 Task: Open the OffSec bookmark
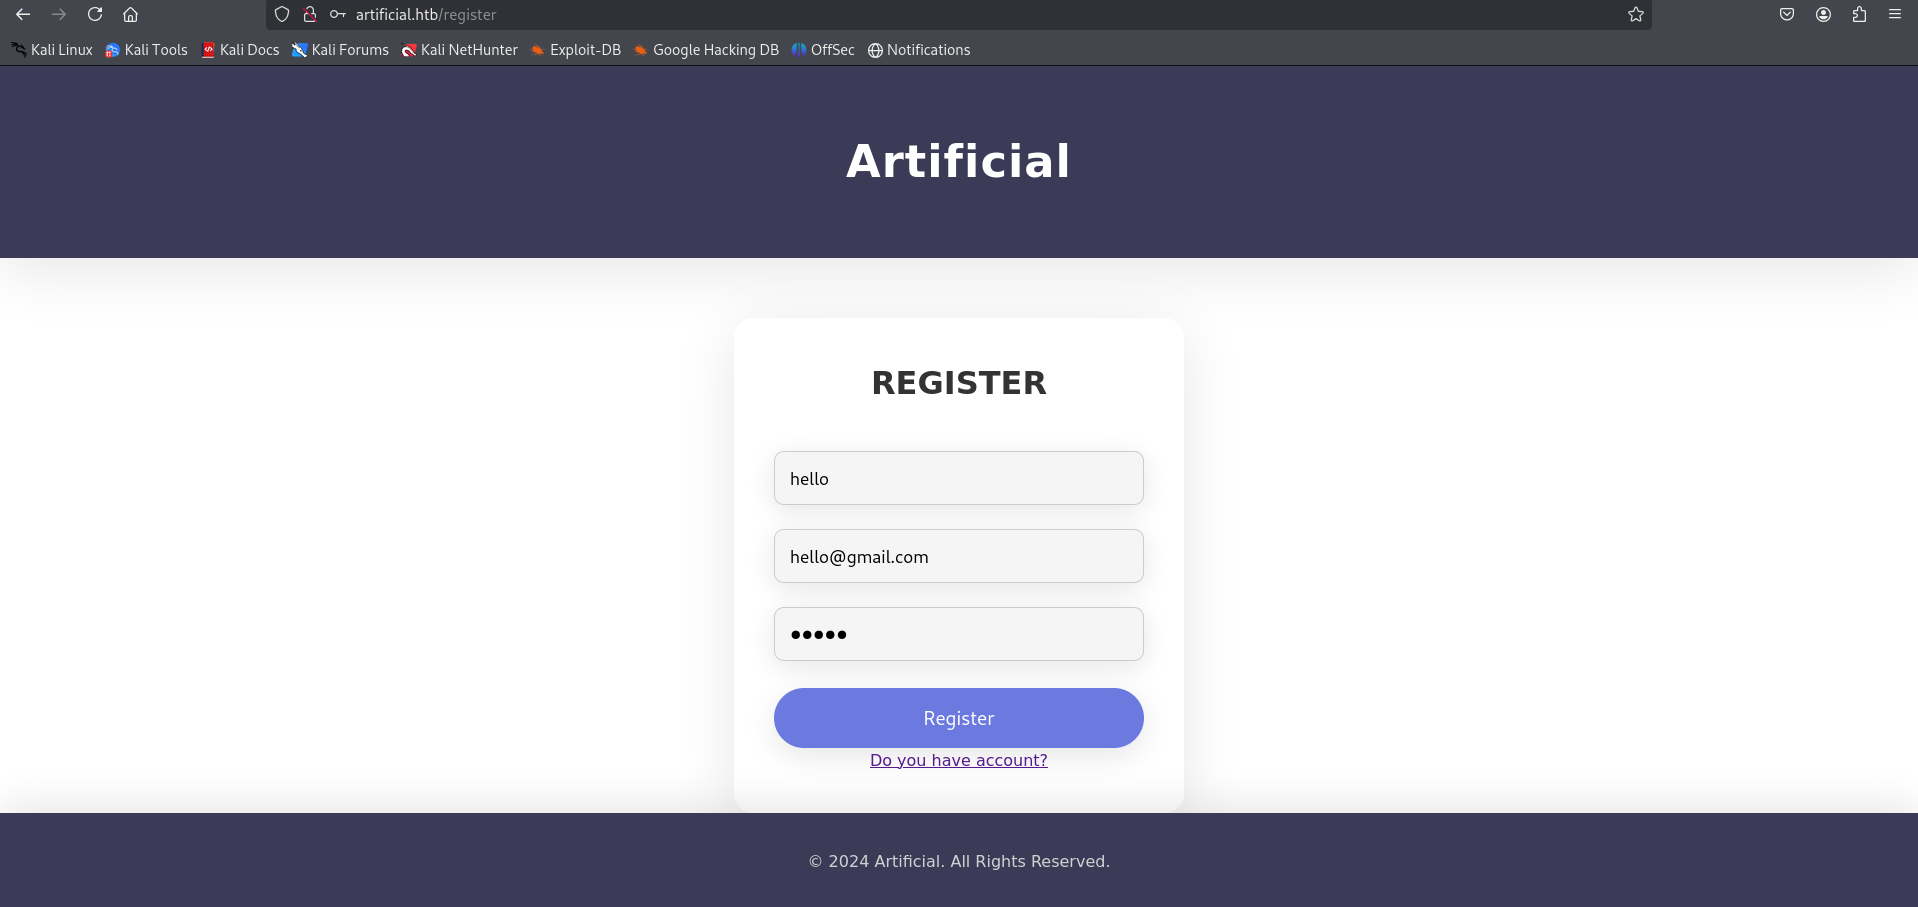point(823,50)
